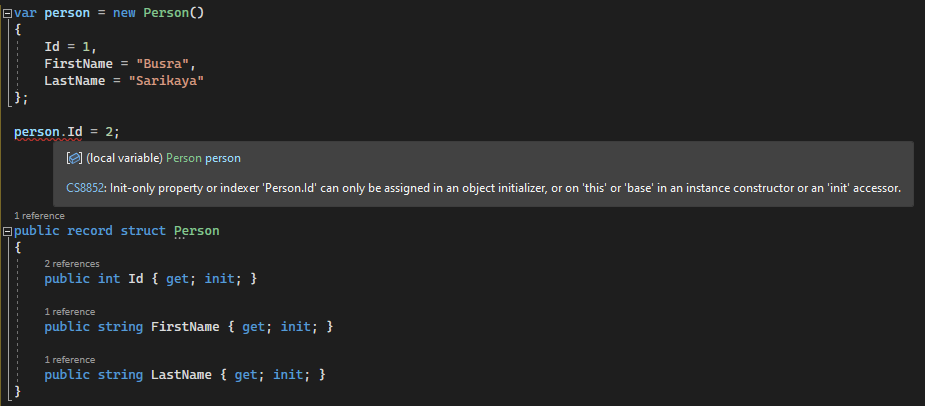Place cursor on "Busra" string literal
Screen dimensions: 925x406
click(x=162, y=63)
